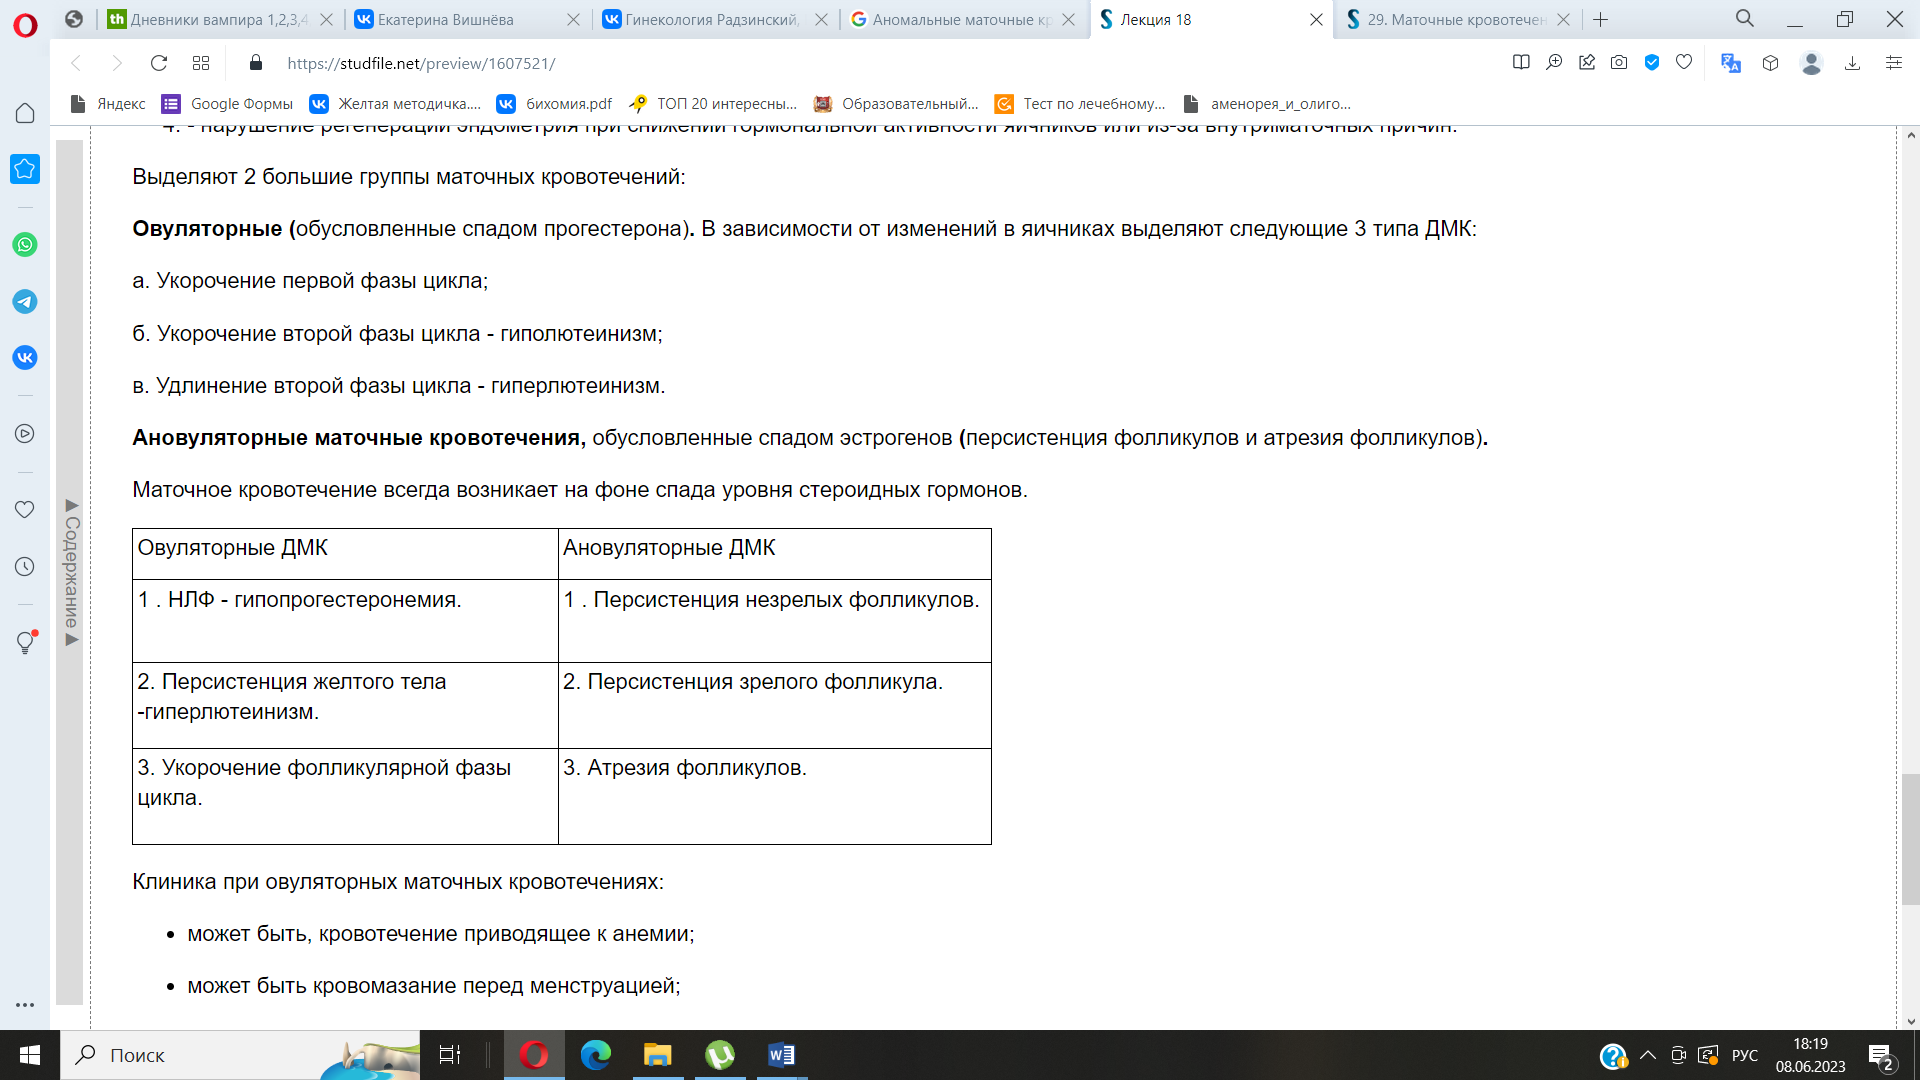Show hidden system tray icons
Screen dimensions: 1920x1080
[x=1648, y=1055]
